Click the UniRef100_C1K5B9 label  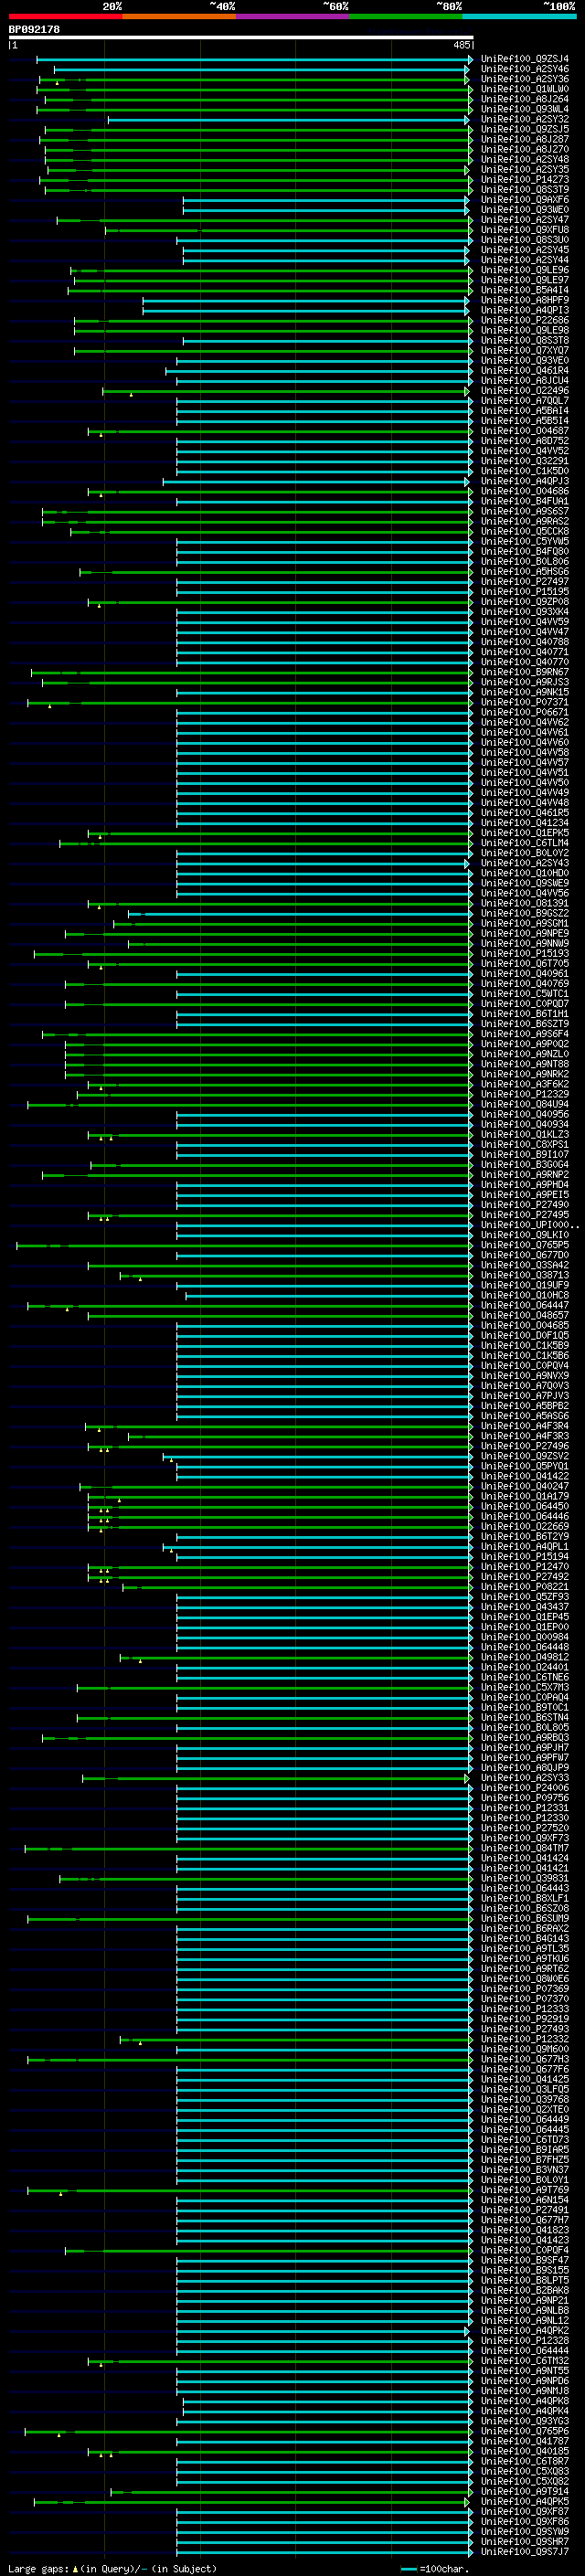coord(525,1346)
